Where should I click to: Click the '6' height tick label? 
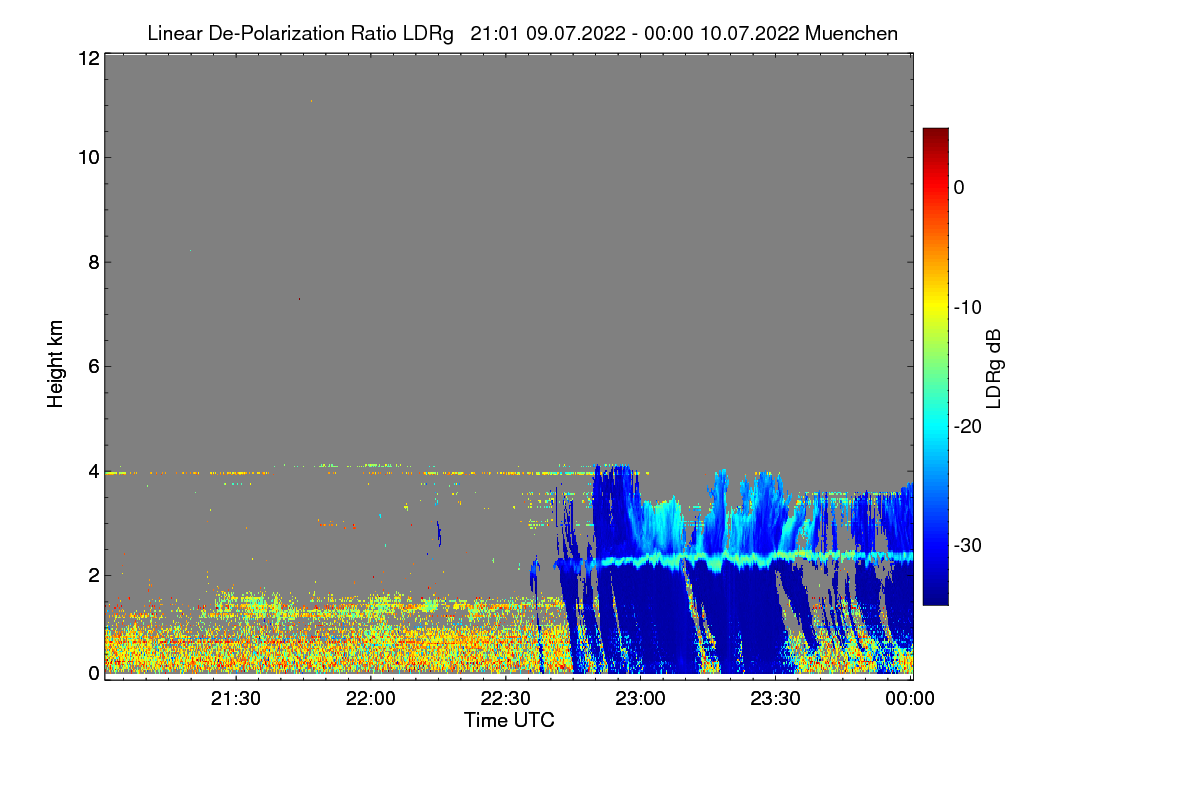(x=93, y=366)
